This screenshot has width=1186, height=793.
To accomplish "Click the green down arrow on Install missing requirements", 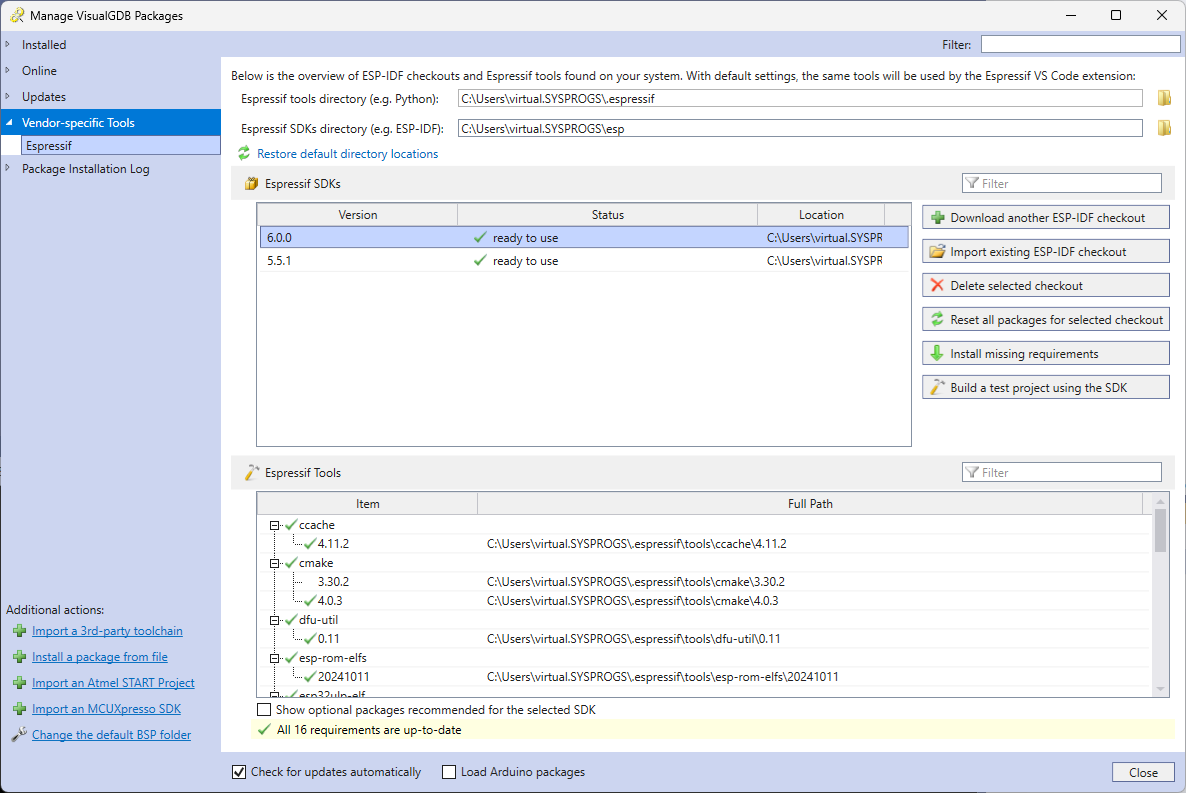I will pyautogui.click(x=937, y=353).
